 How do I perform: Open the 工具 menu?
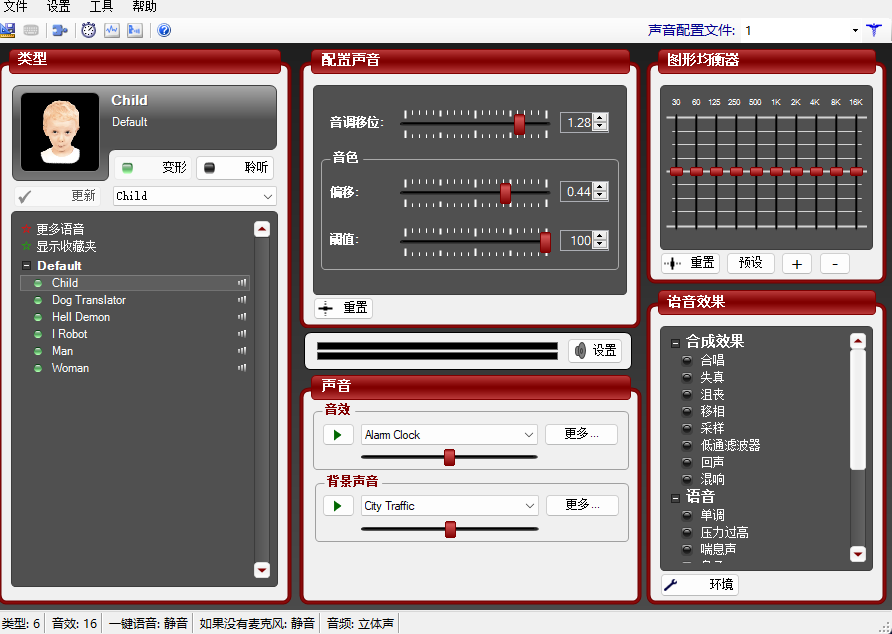(x=101, y=7)
